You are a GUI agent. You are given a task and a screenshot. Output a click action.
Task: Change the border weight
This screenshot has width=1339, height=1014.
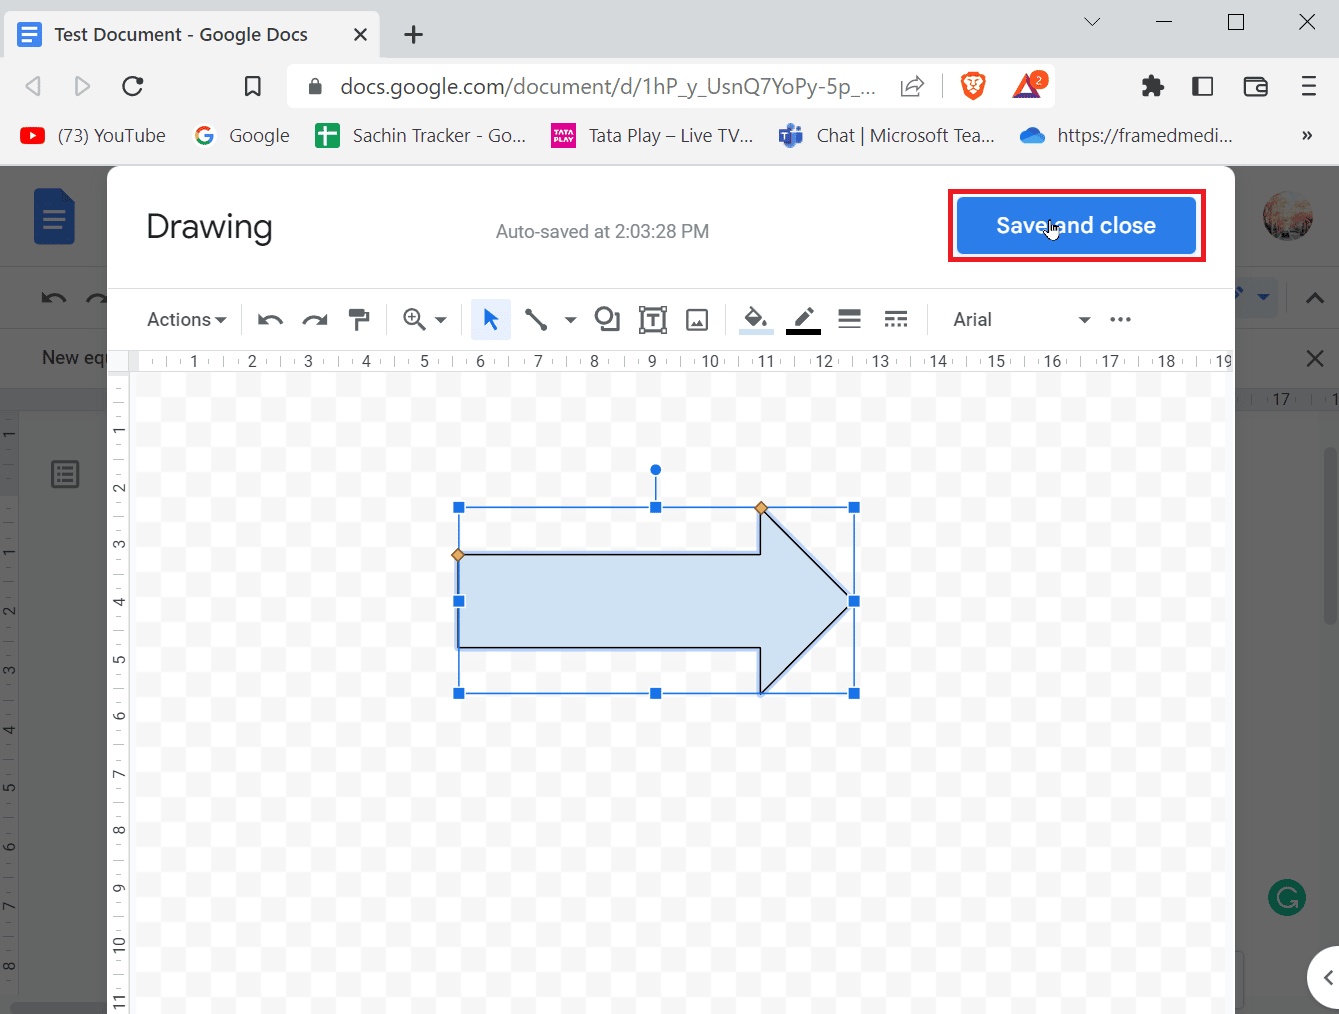coord(849,319)
